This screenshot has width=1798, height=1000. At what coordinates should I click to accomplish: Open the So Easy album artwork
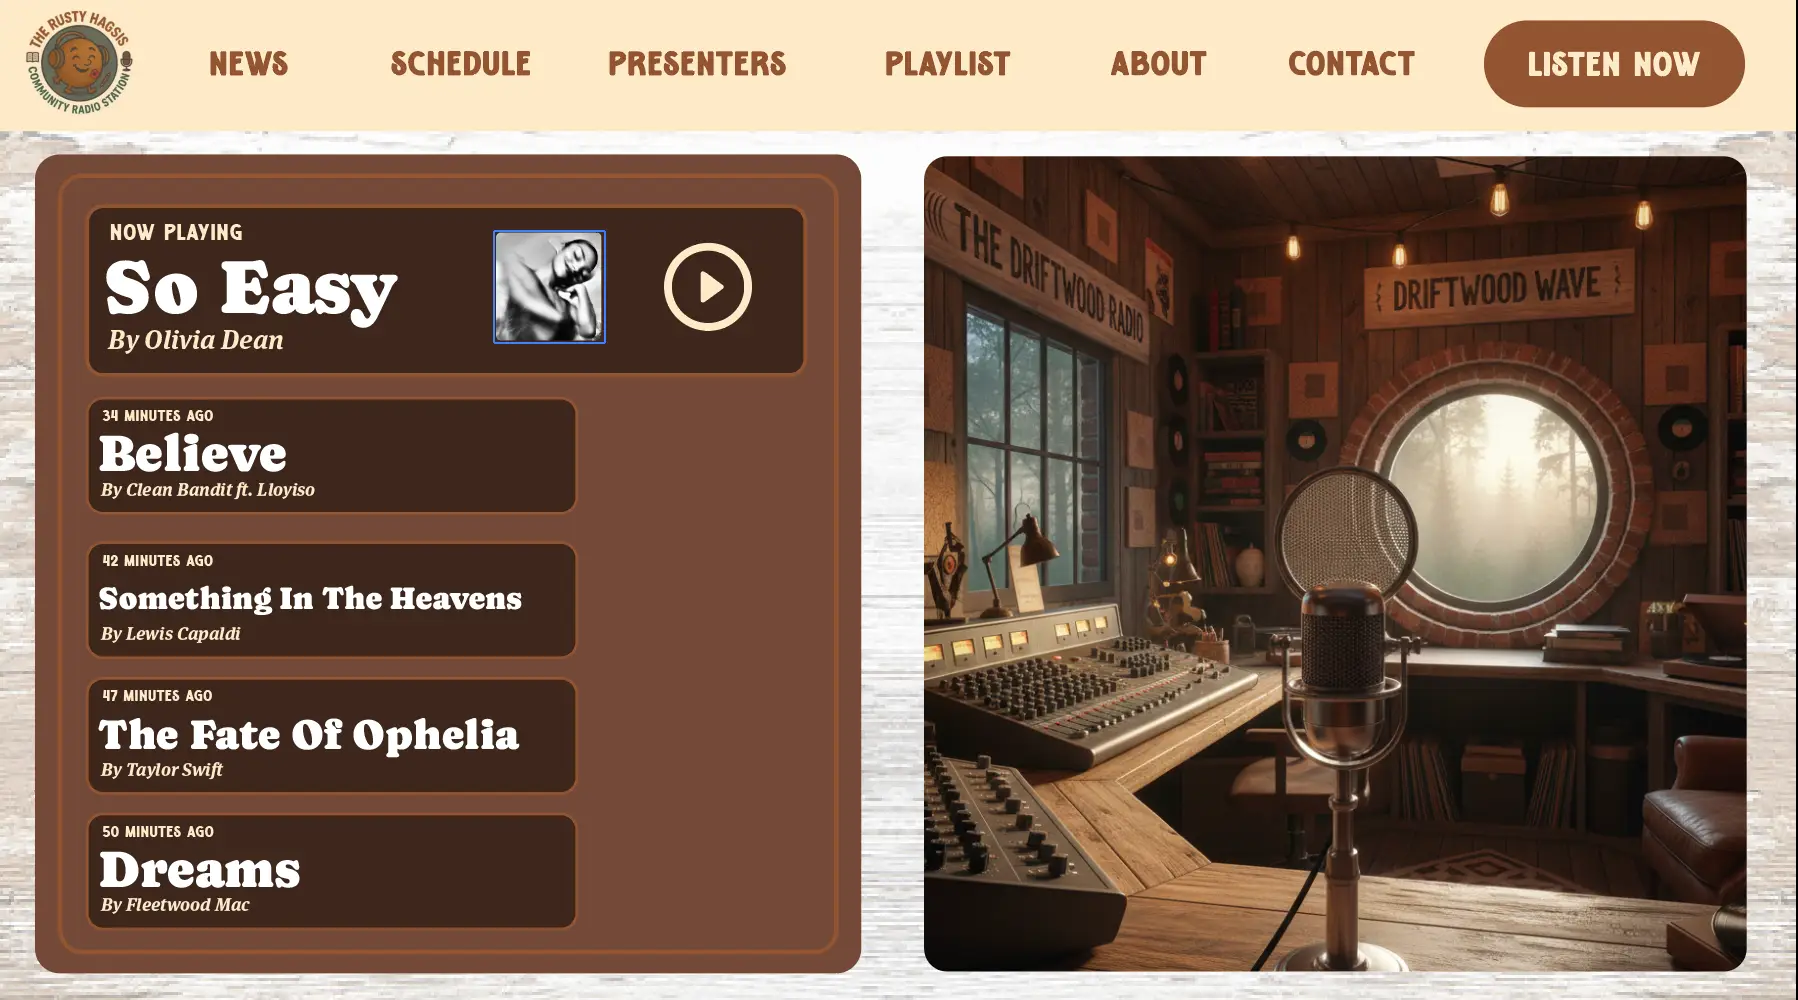click(549, 287)
